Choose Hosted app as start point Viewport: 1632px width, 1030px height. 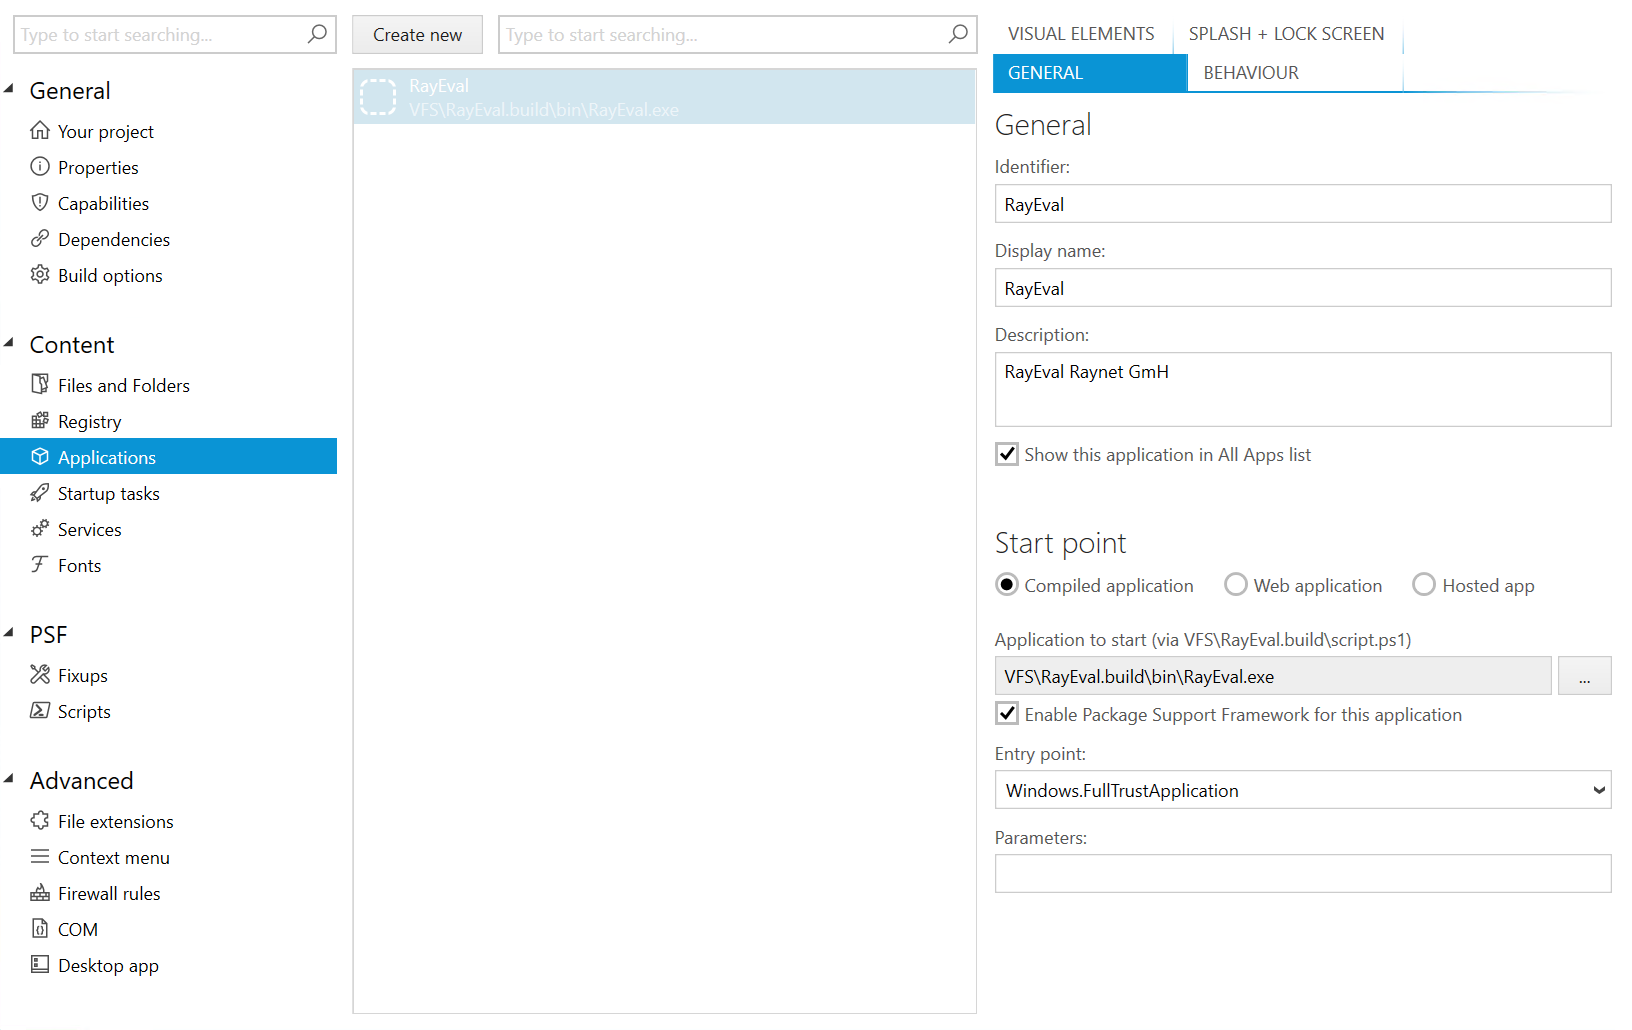pos(1423,584)
